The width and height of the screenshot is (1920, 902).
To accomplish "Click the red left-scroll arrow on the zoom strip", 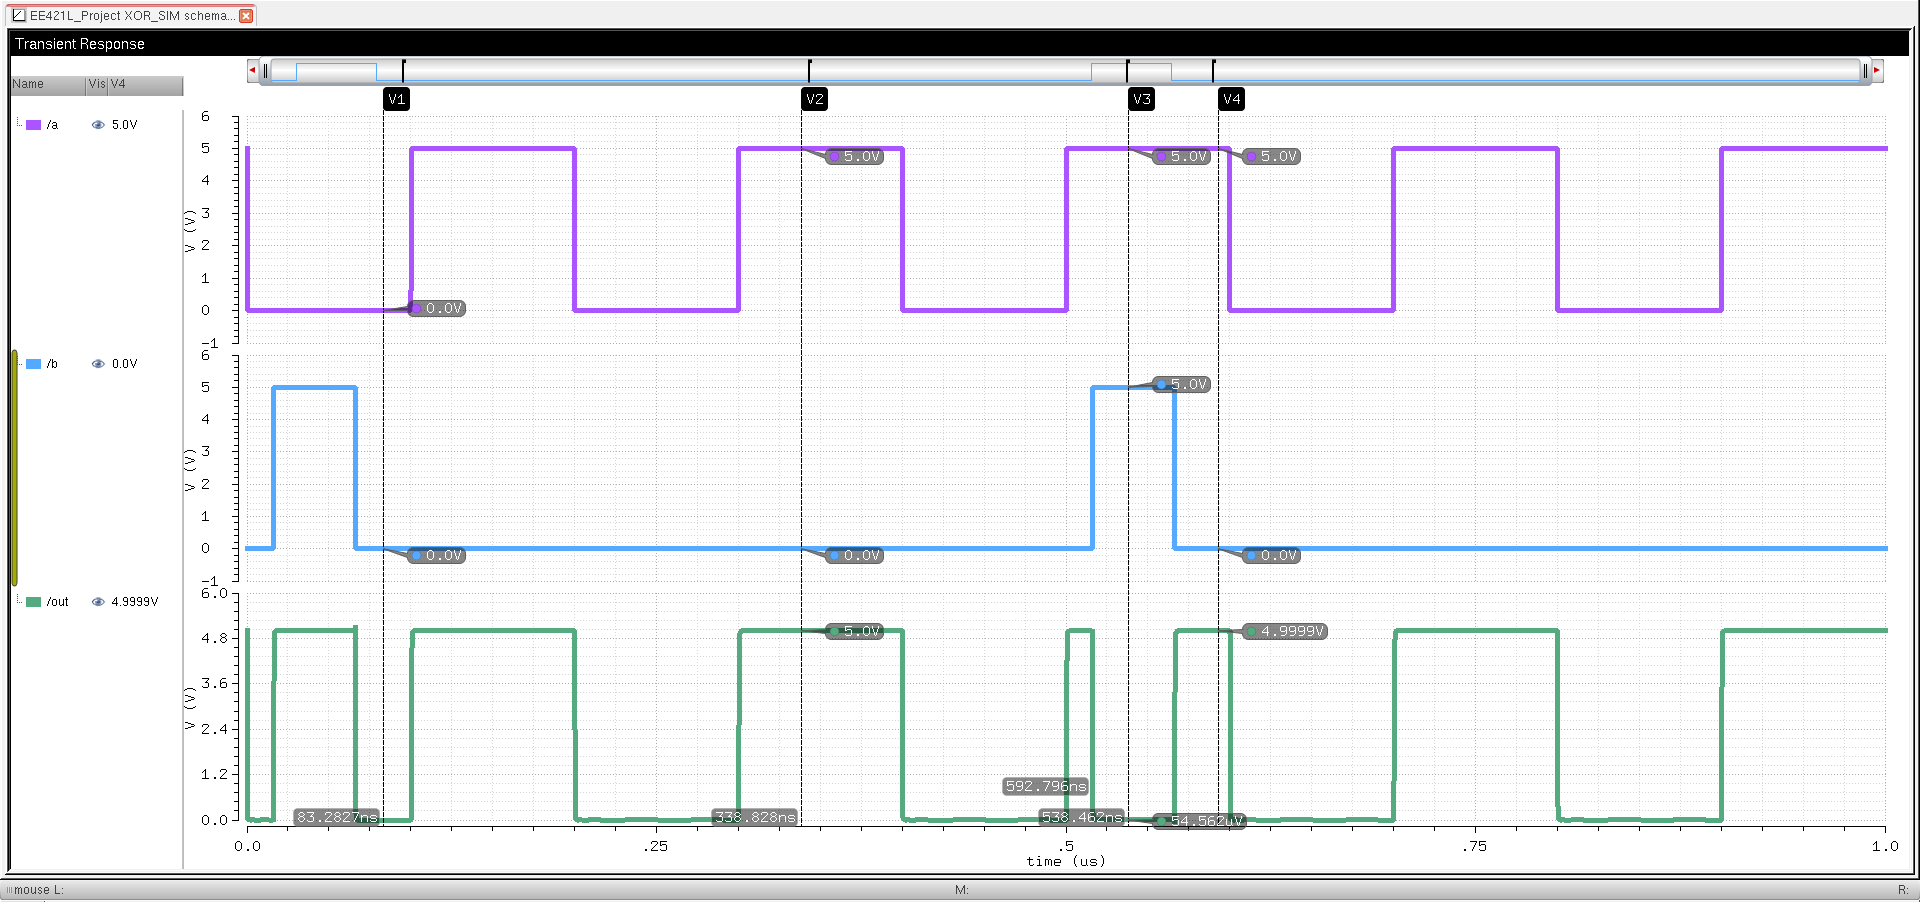I will point(253,71).
